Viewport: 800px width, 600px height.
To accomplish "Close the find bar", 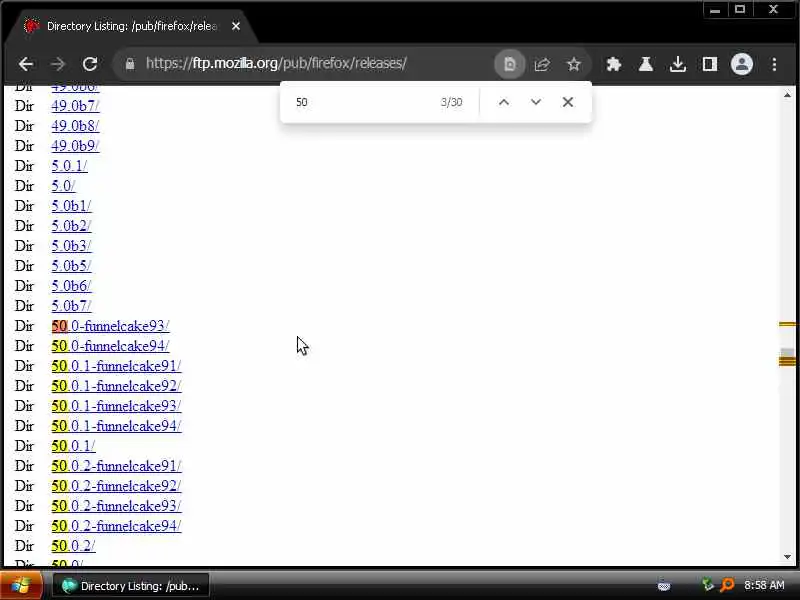I will click(568, 102).
